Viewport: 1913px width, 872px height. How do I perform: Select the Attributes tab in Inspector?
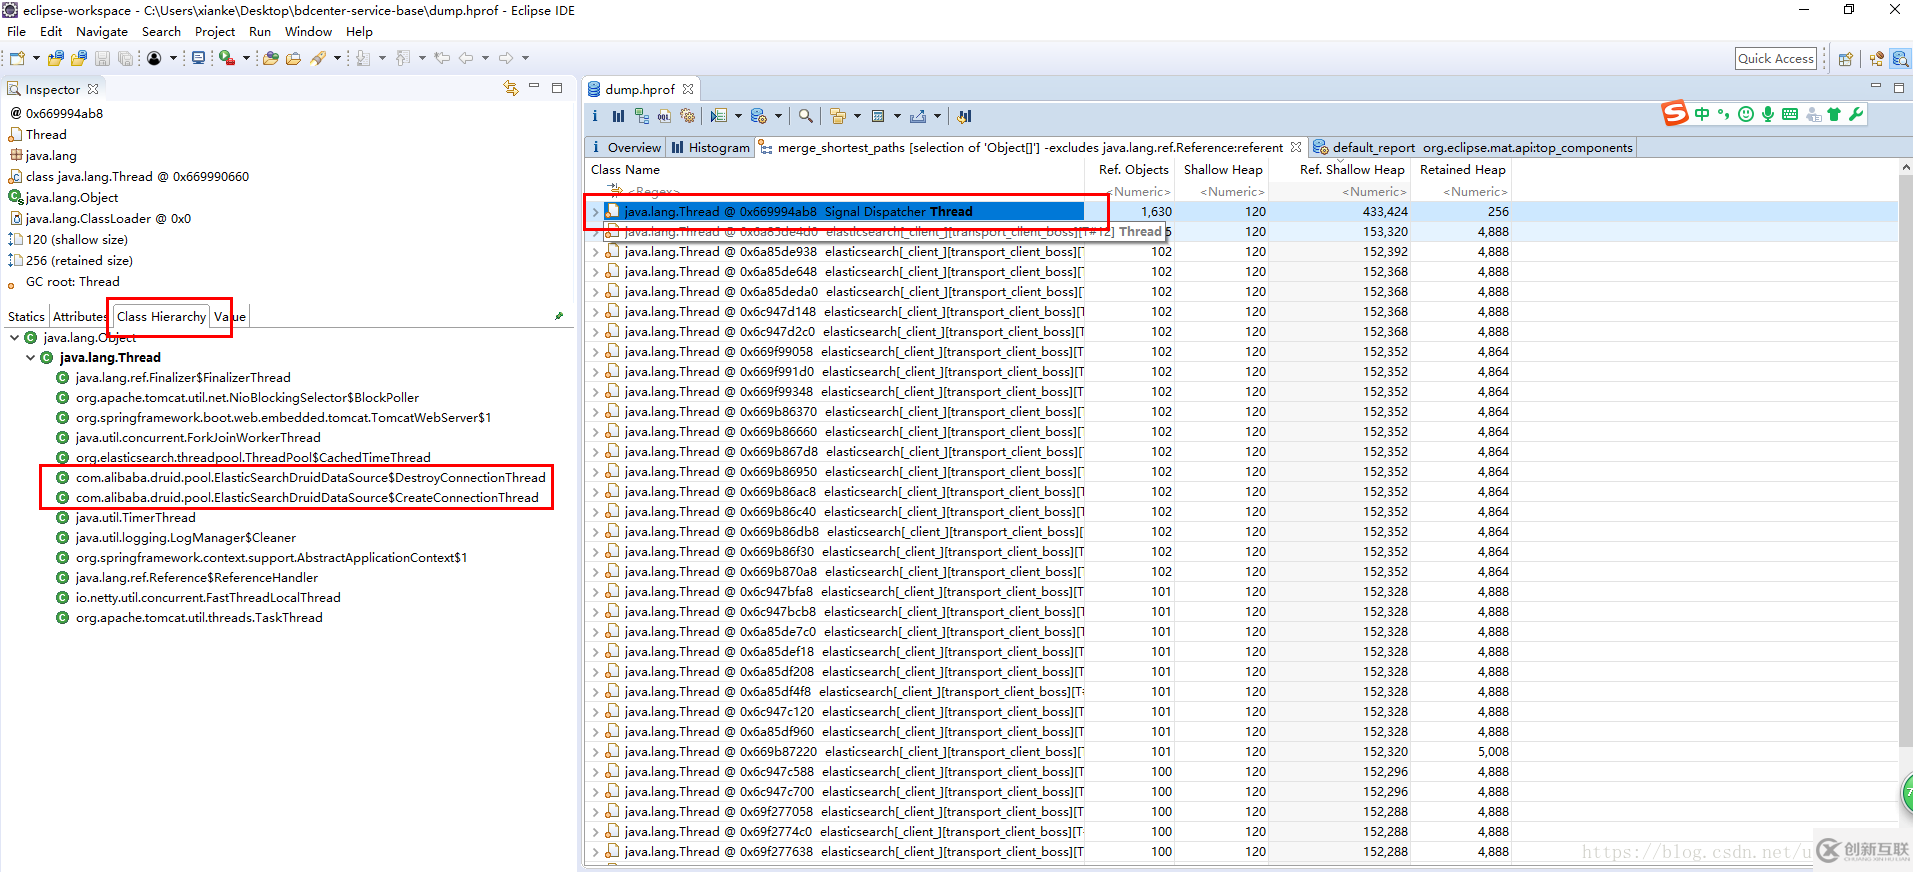[x=80, y=317]
